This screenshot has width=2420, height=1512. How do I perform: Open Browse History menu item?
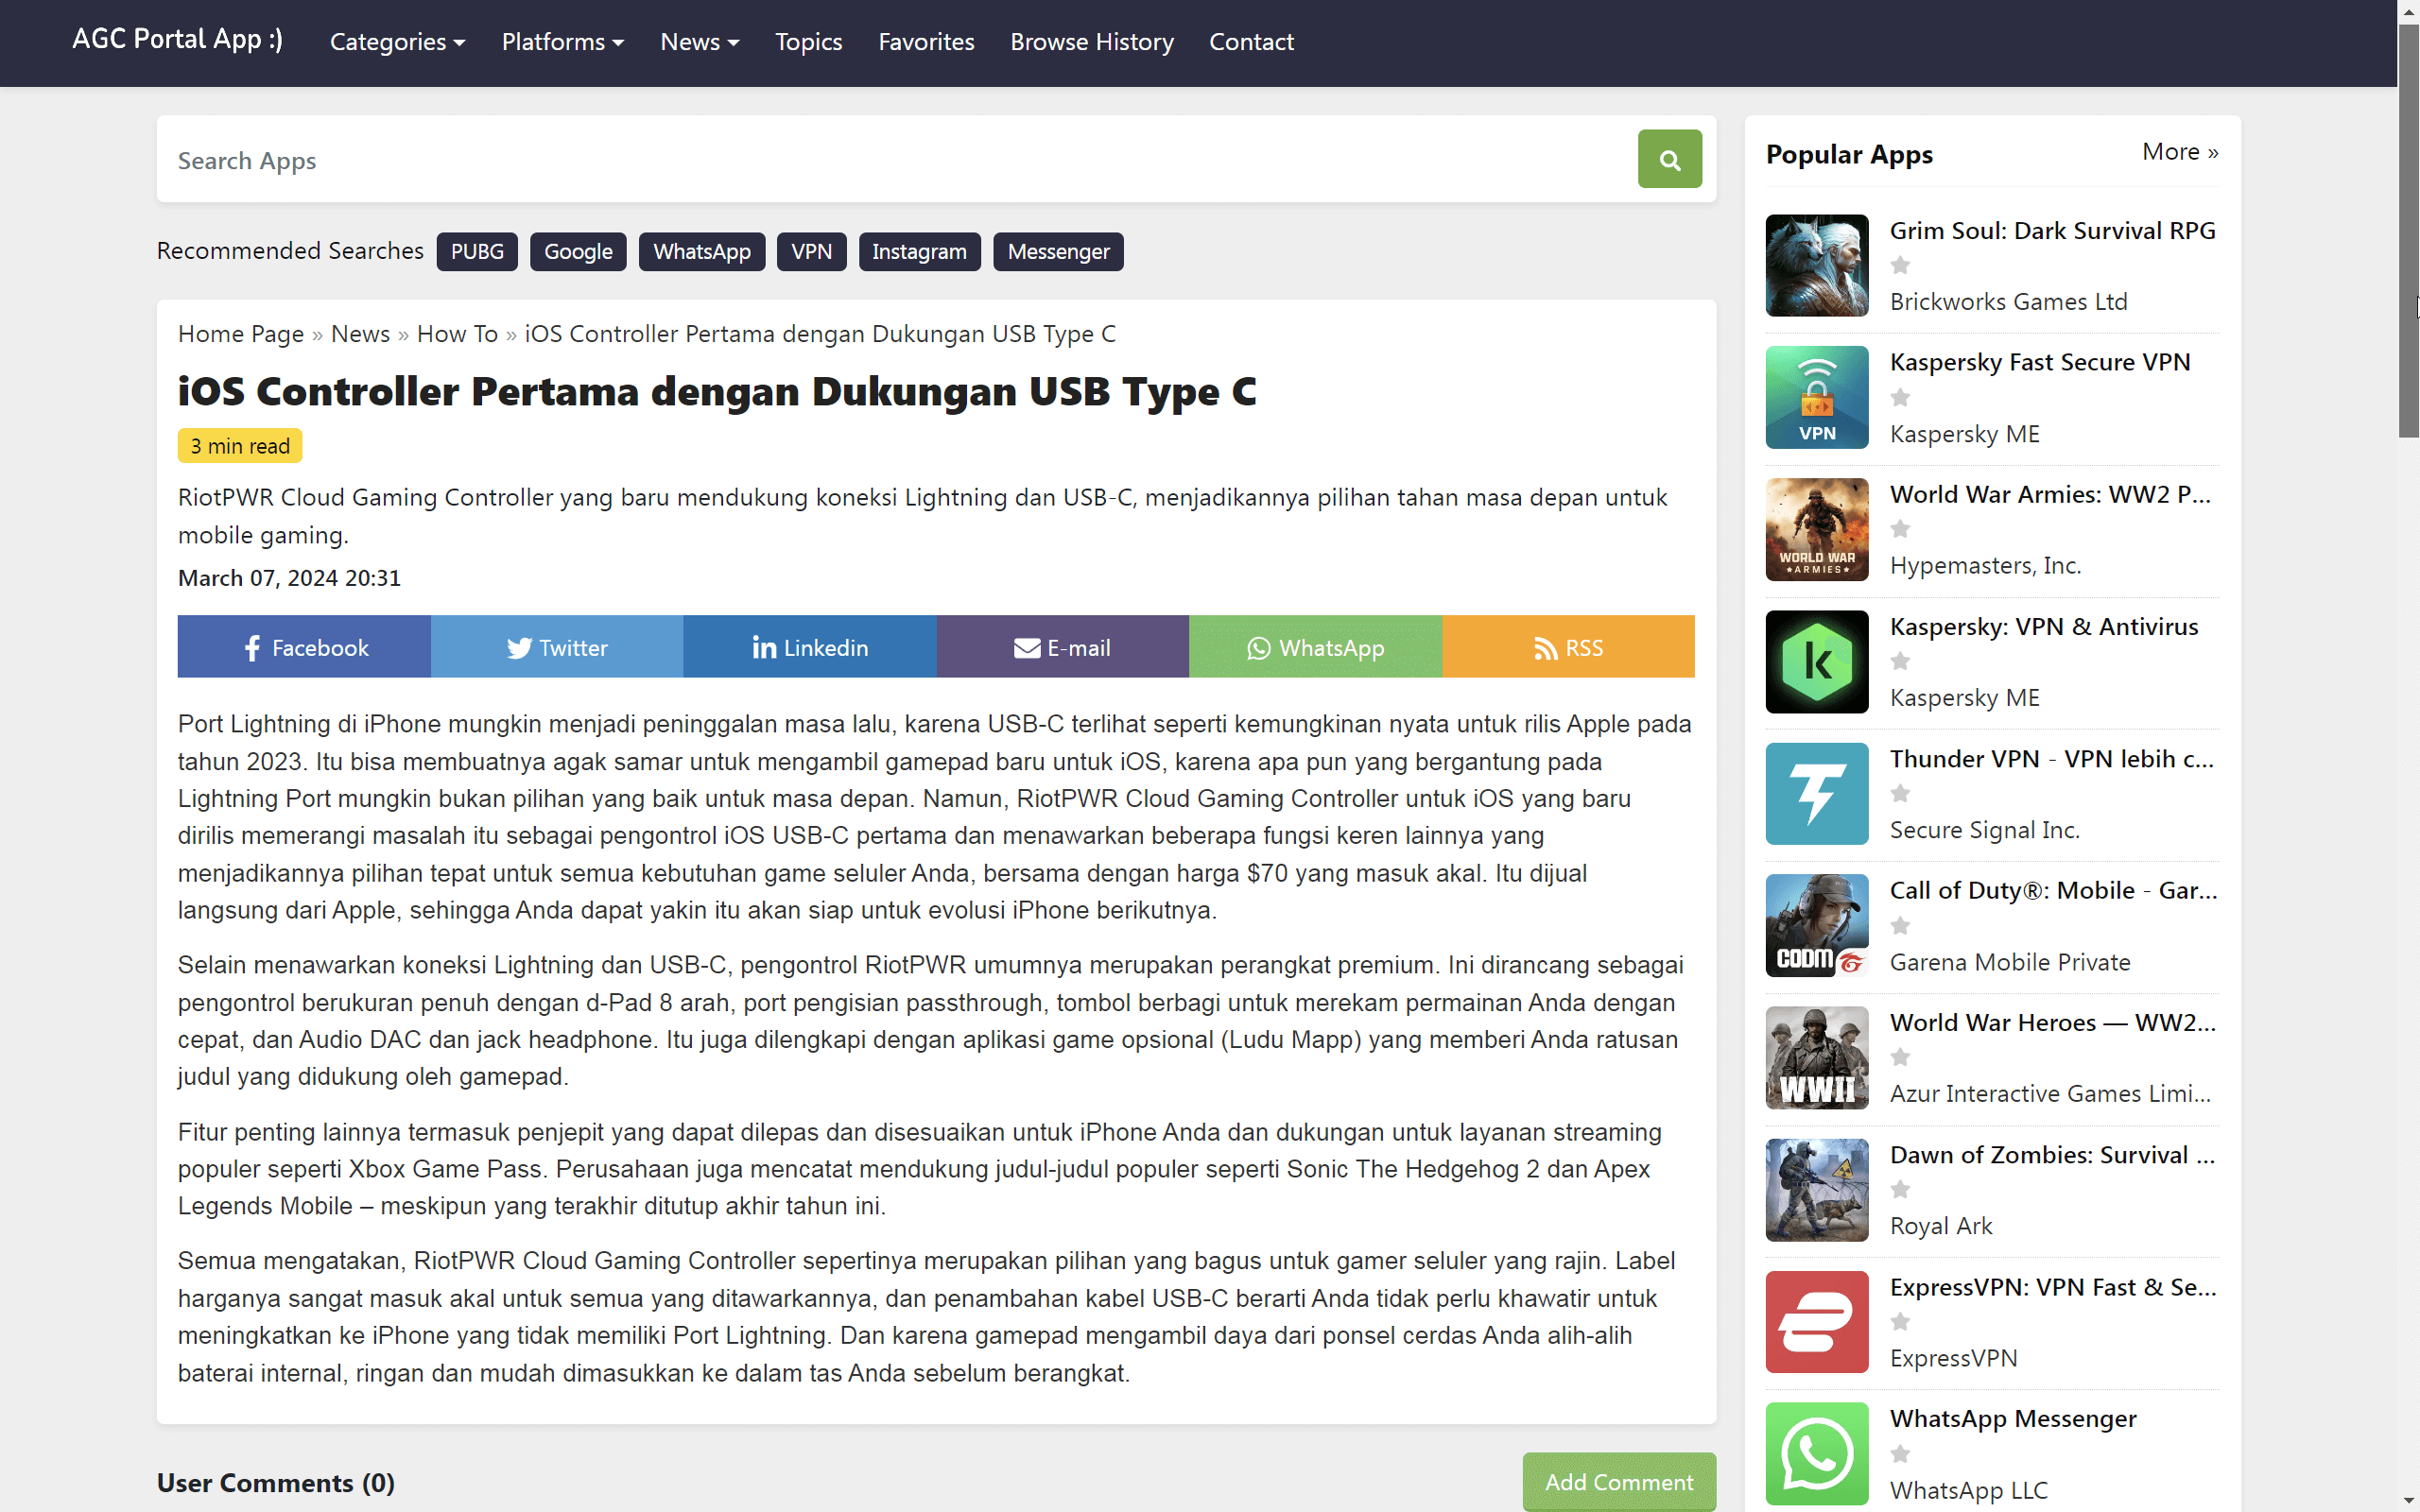click(x=1092, y=42)
